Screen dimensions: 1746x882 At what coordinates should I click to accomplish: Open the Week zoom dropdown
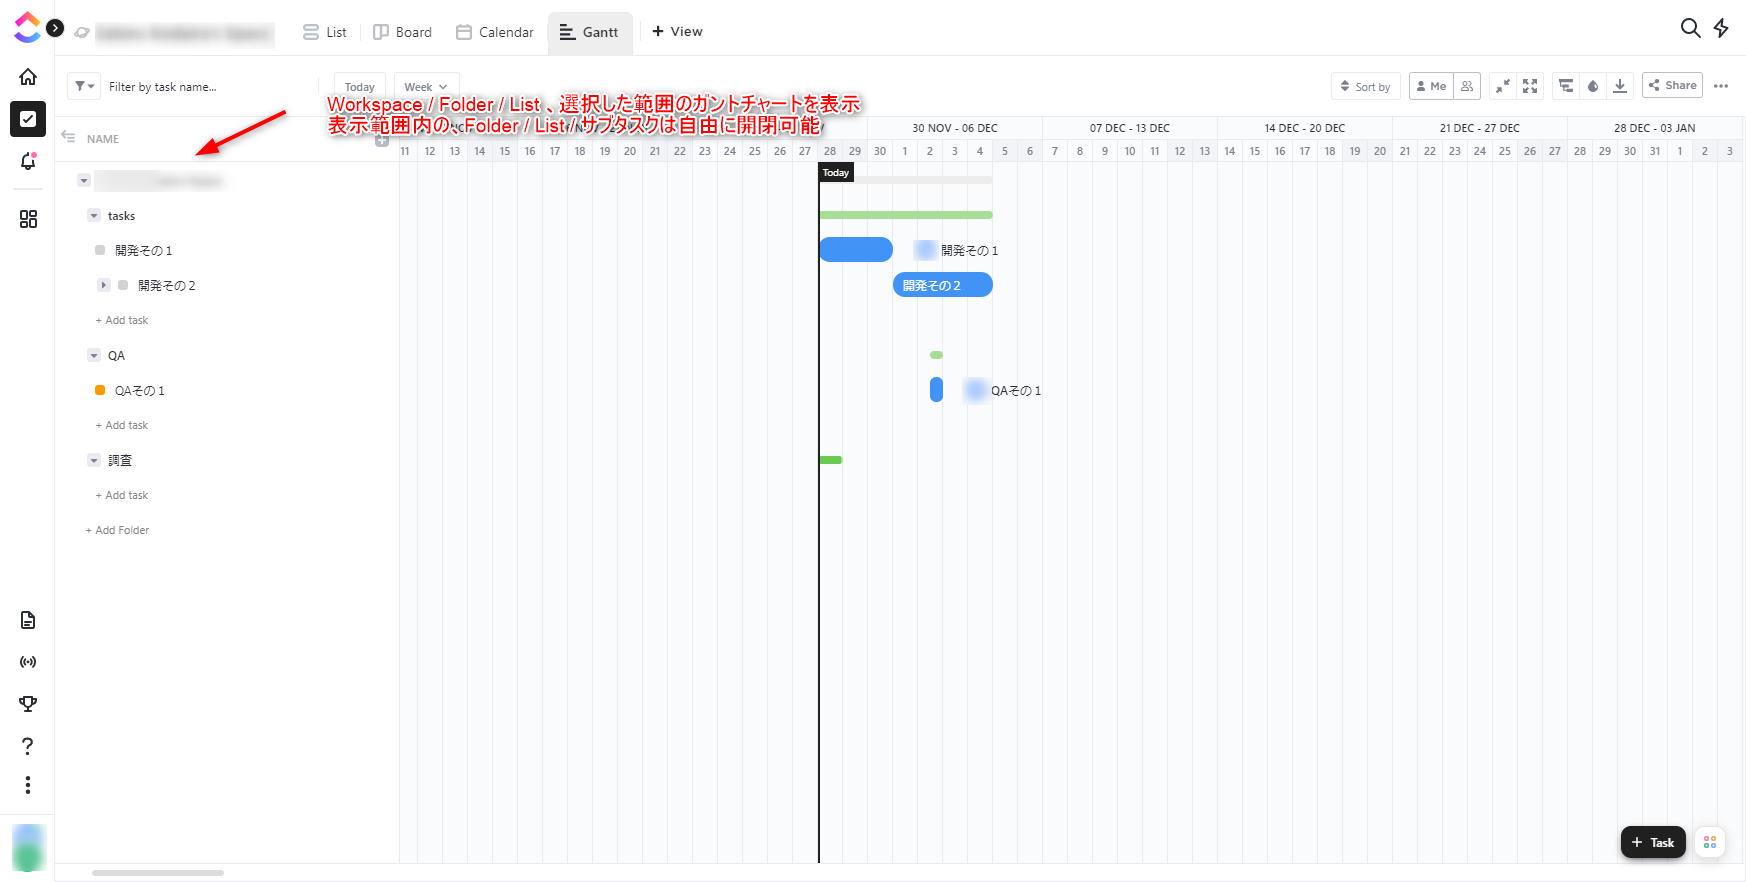point(426,87)
